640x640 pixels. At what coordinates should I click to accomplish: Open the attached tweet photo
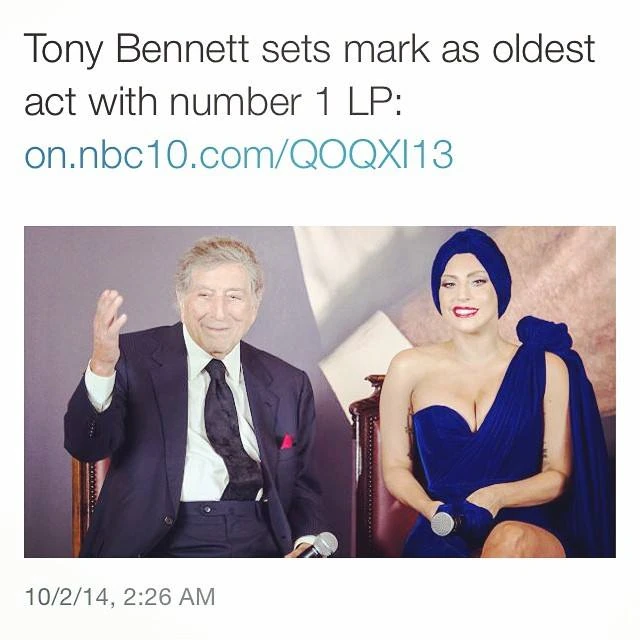(x=320, y=392)
